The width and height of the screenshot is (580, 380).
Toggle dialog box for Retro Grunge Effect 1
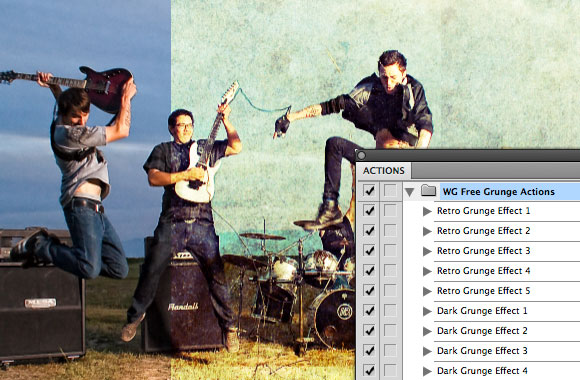(390, 211)
